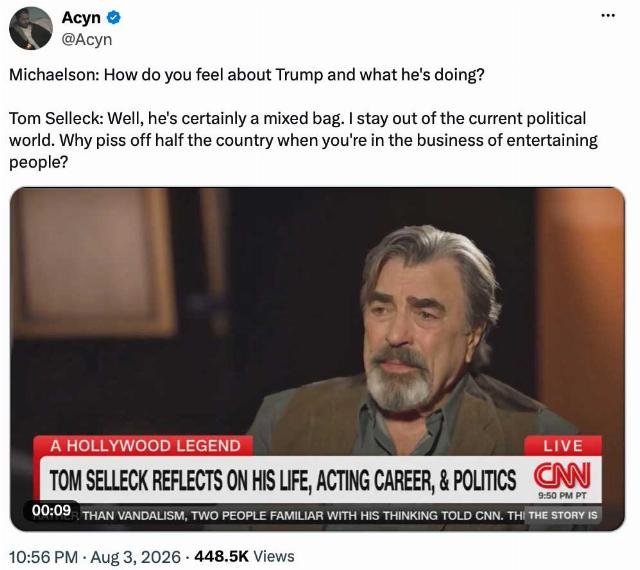Select the Michaelson question text line
The height and width of the screenshot is (570, 640).
[x=247, y=75]
